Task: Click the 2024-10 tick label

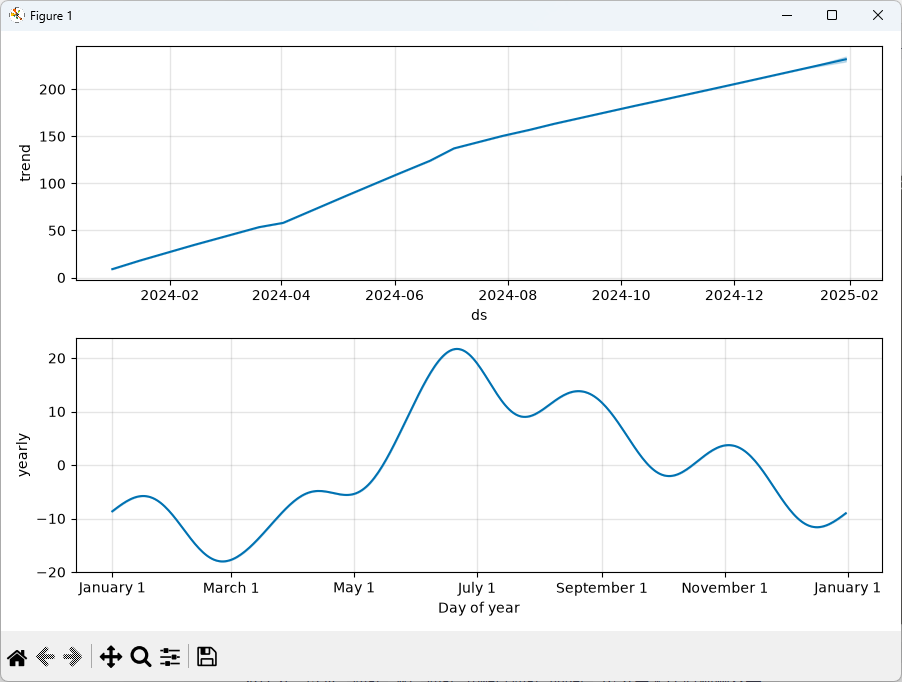Action: [621, 296]
